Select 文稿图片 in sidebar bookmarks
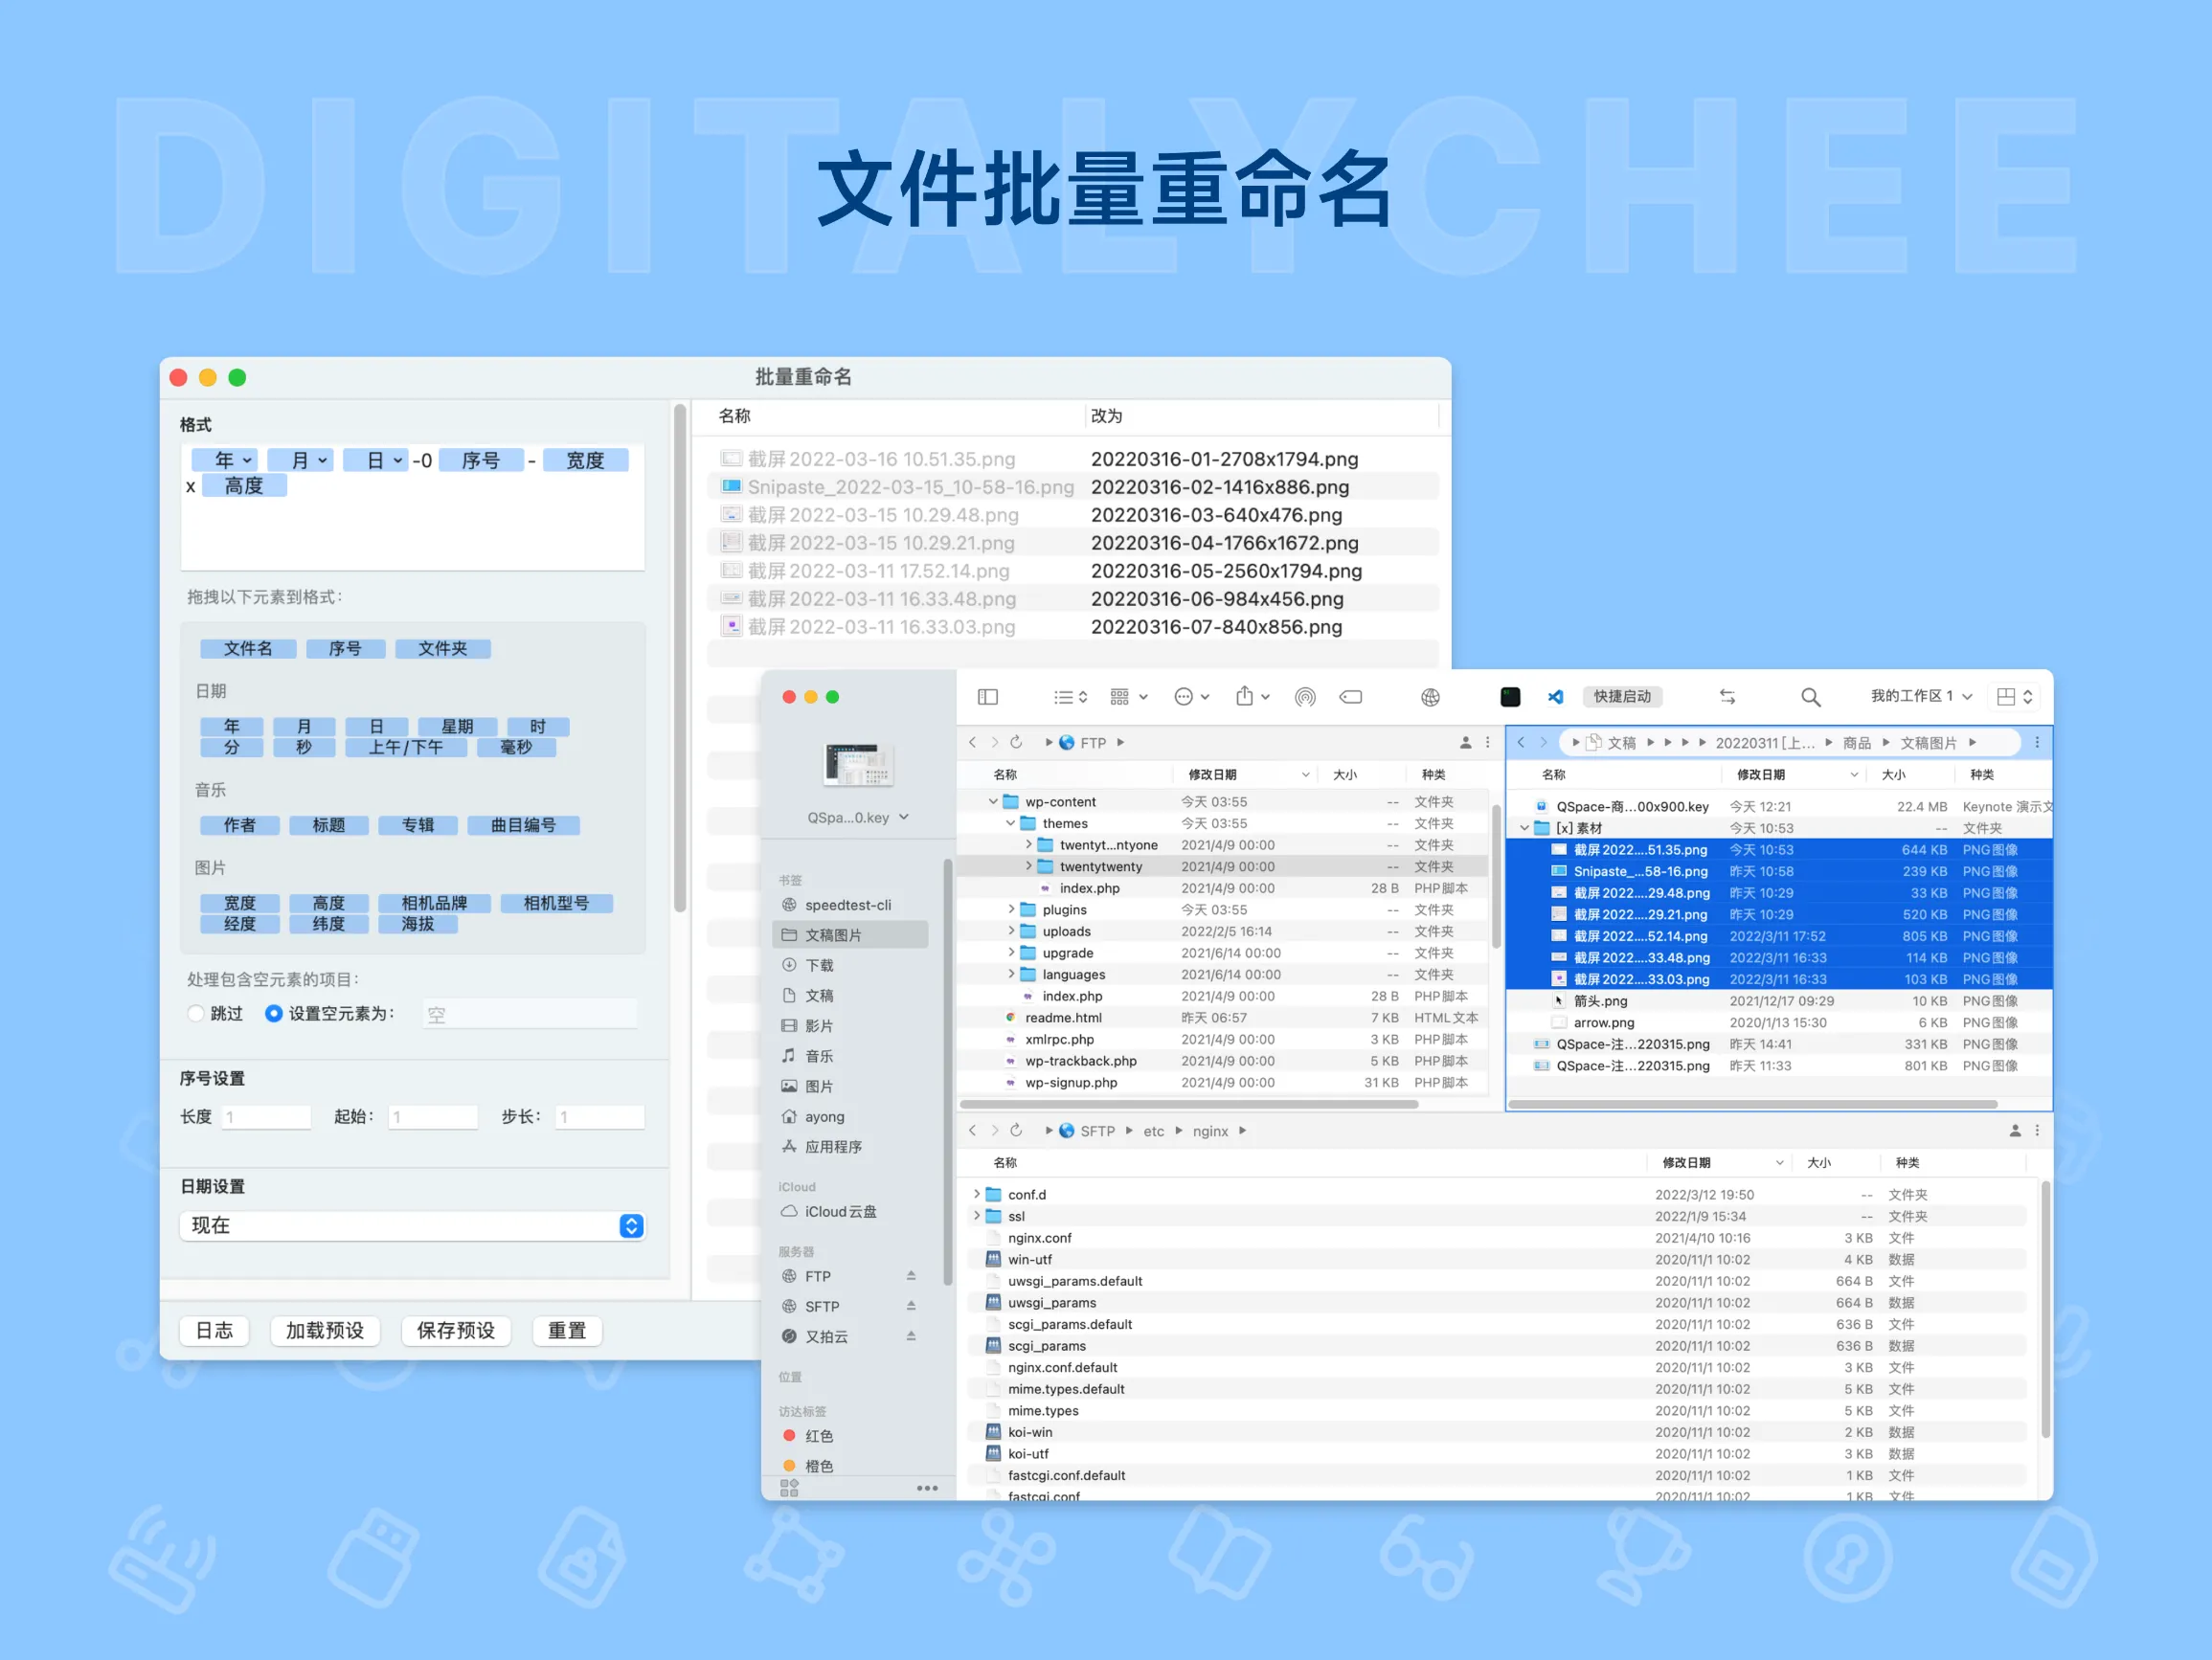 click(x=833, y=935)
